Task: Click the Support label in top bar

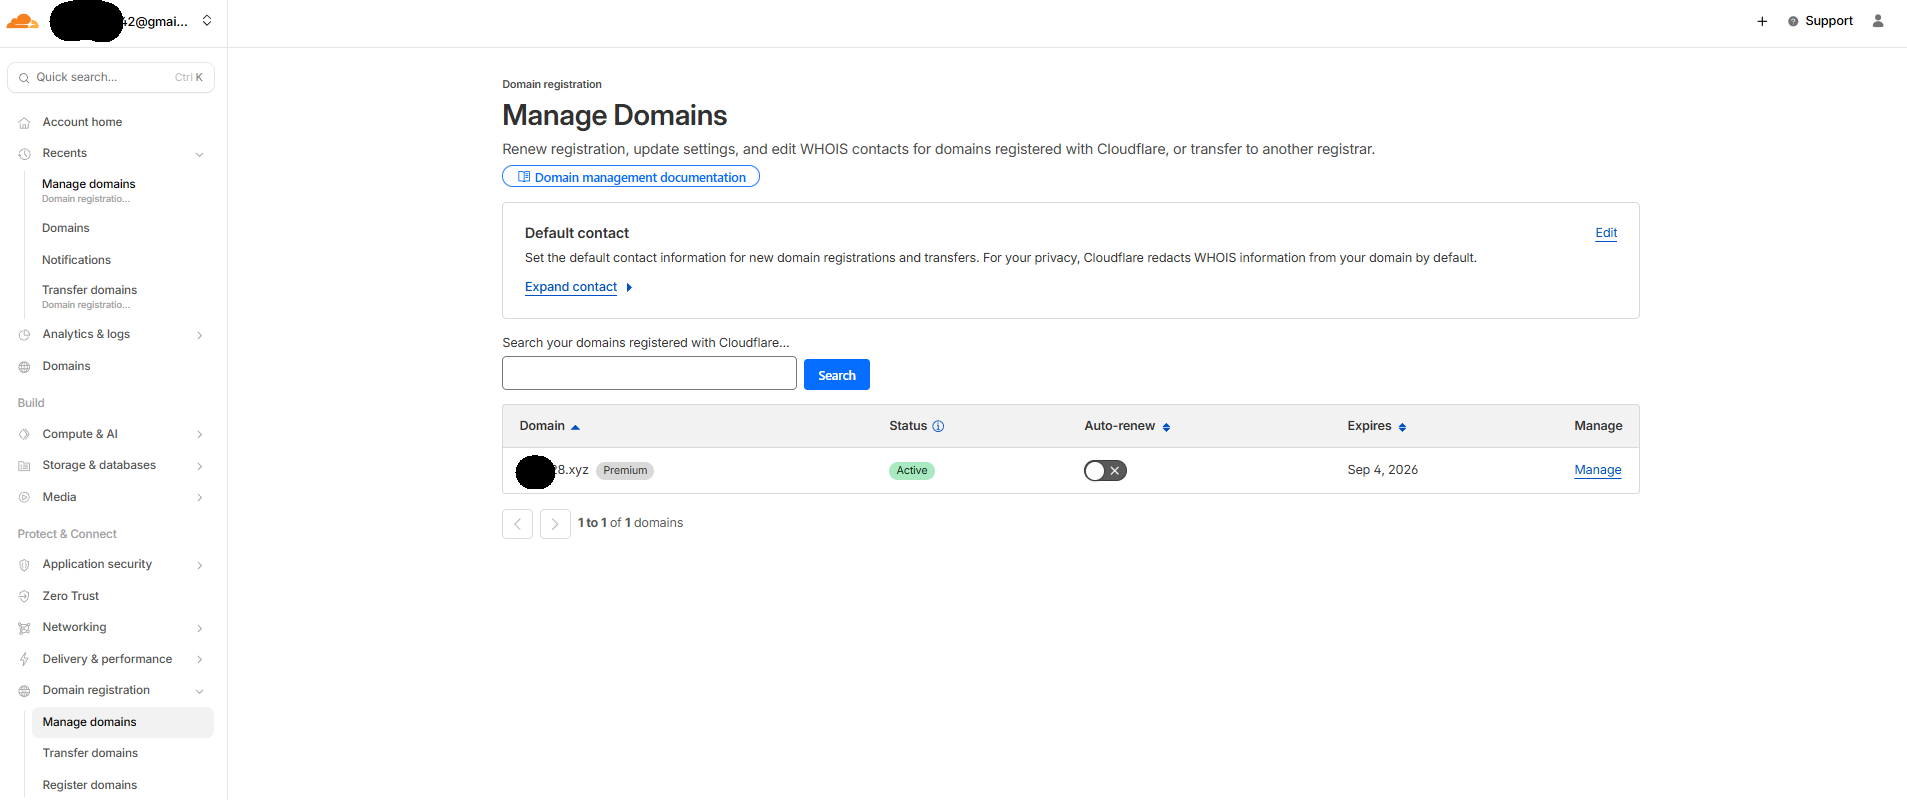Action: click(x=1829, y=21)
